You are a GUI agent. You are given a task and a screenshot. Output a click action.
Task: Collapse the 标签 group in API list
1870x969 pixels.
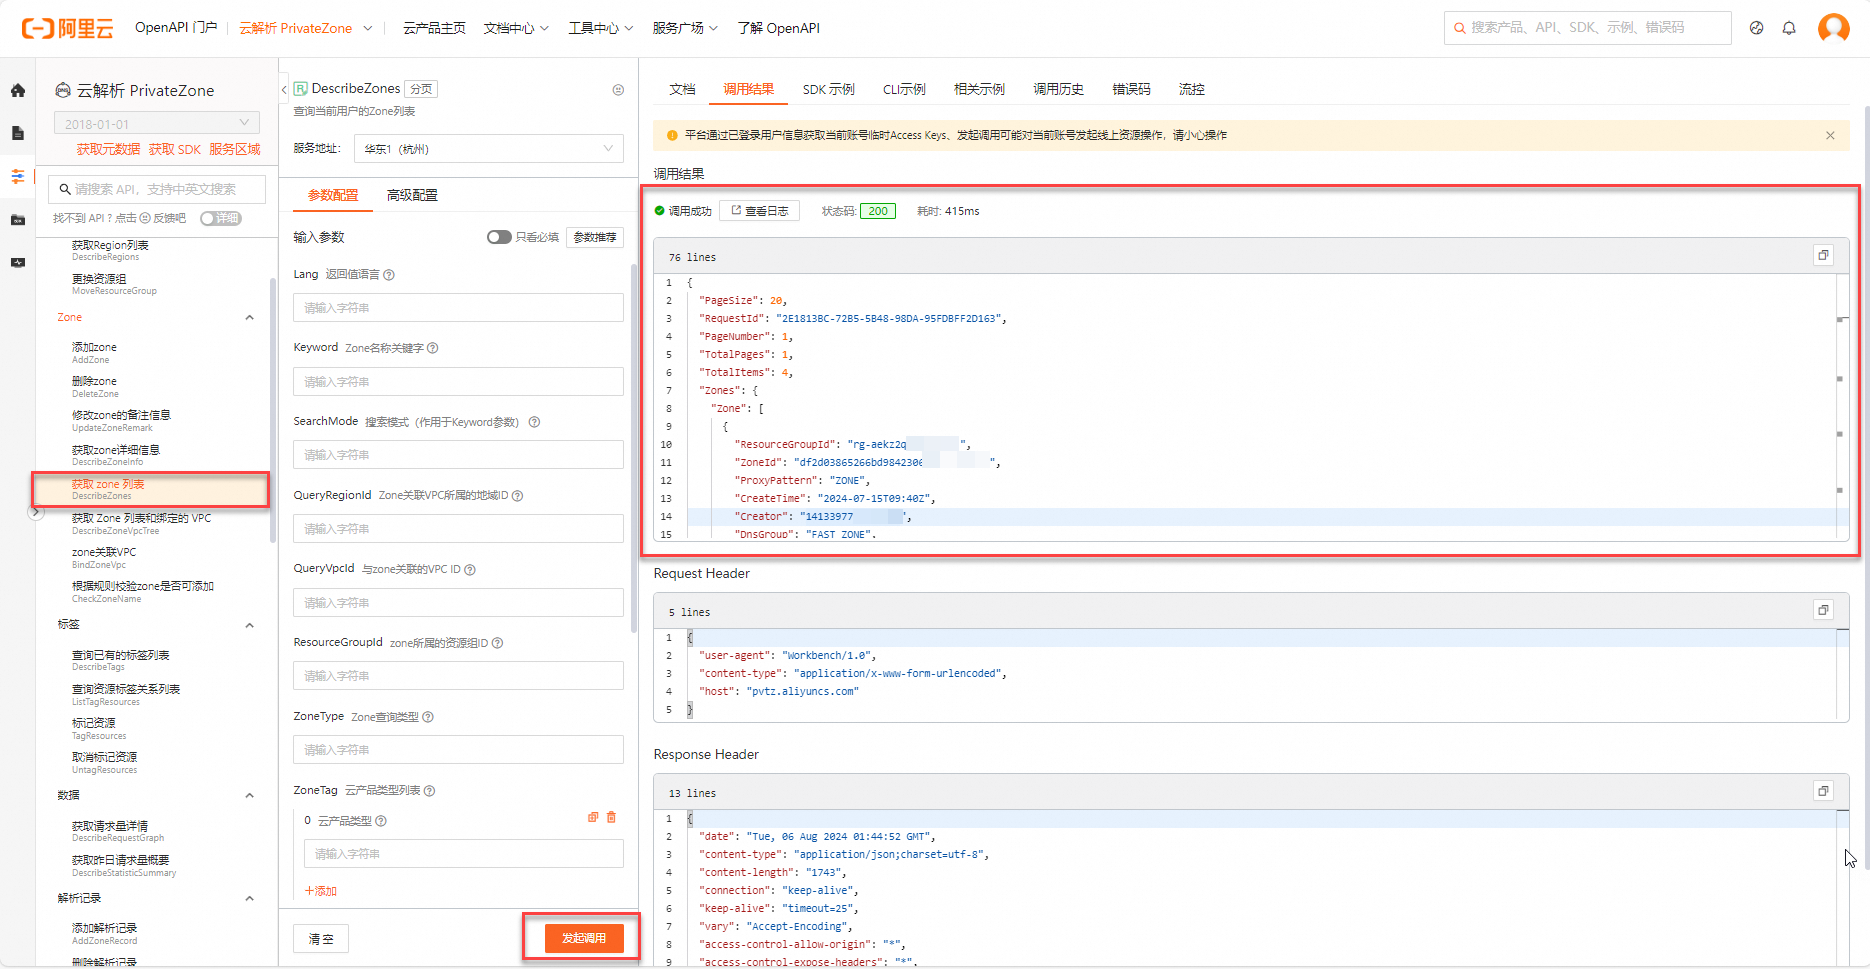(249, 625)
